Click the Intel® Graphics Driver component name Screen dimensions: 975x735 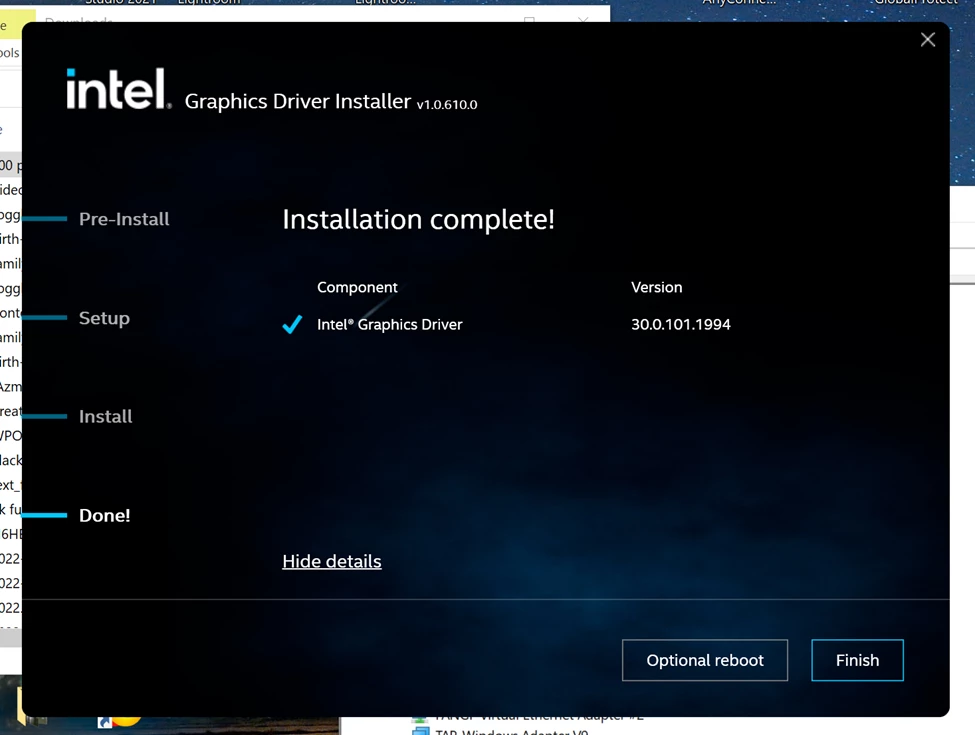[390, 325]
